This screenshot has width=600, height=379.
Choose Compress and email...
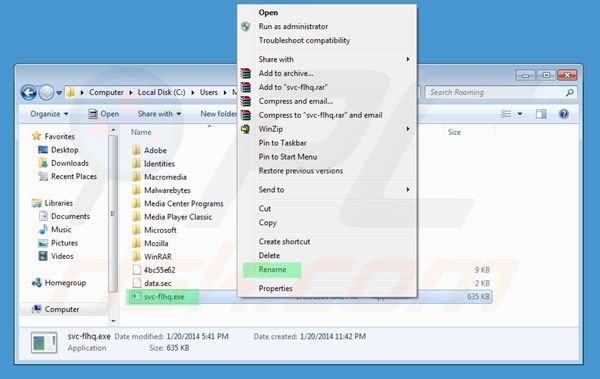point(296,101)
